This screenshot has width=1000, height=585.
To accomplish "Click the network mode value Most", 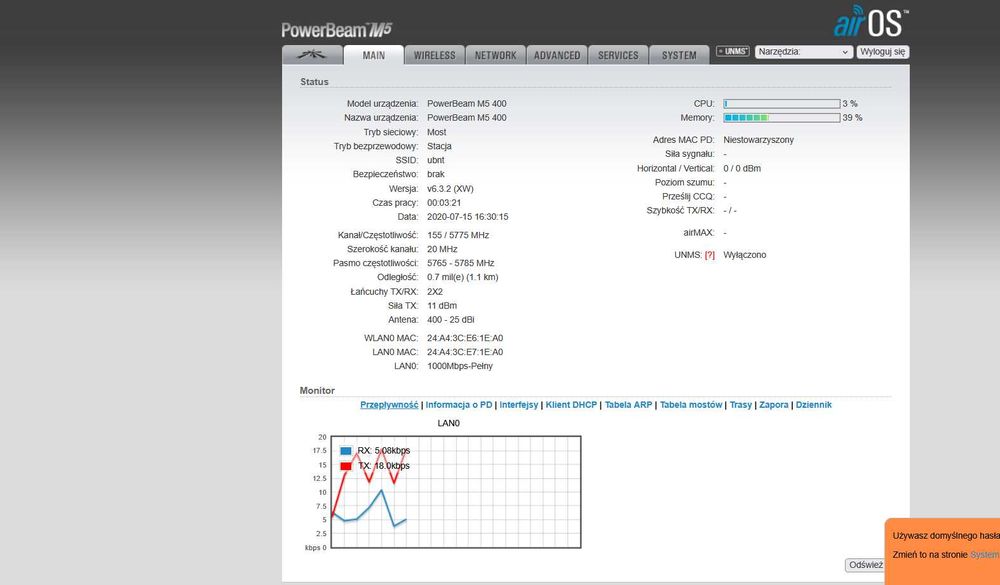I will click(x=436, y=132).
